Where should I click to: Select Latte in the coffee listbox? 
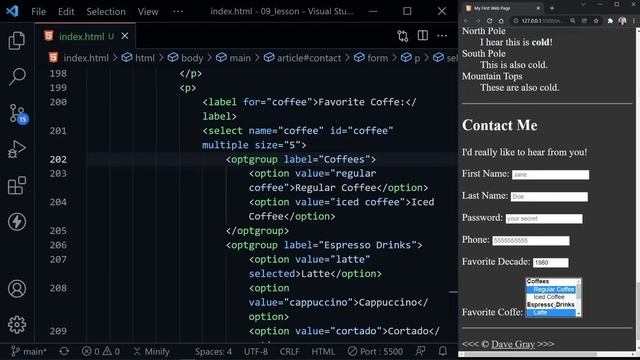point(551,312)
